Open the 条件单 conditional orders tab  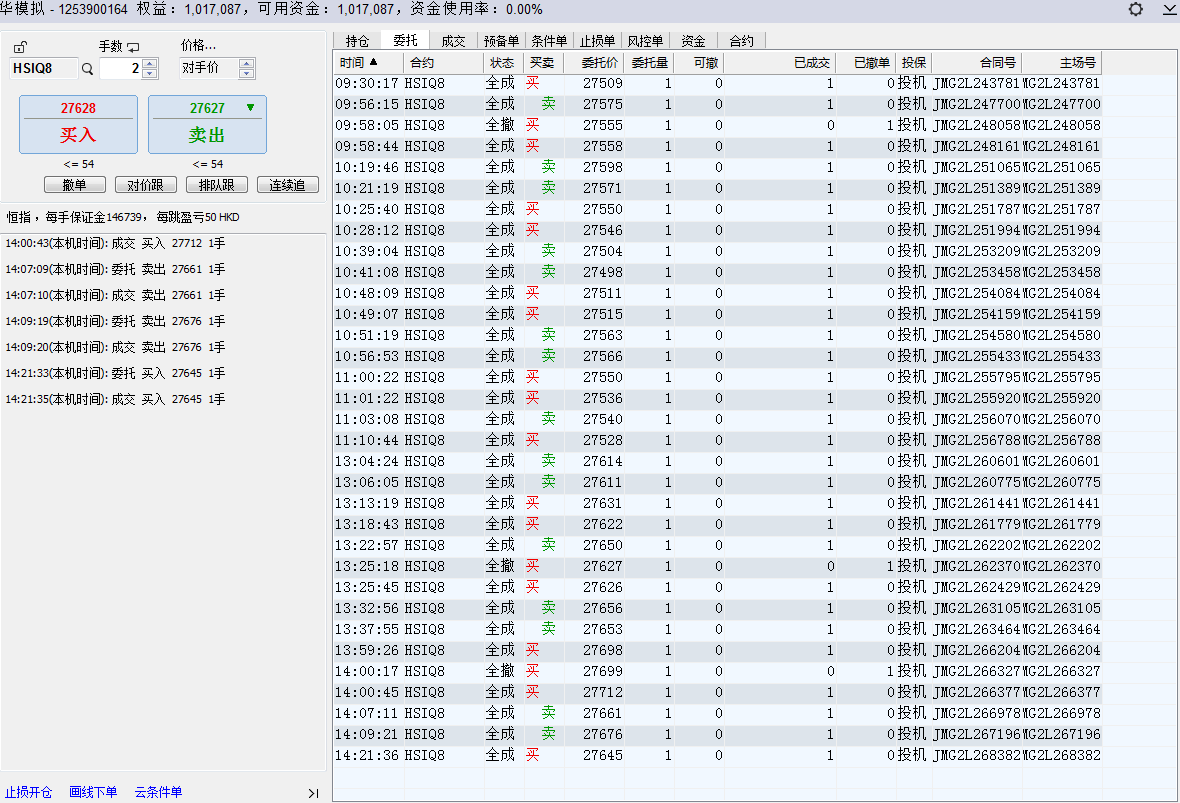coord(549,41)
